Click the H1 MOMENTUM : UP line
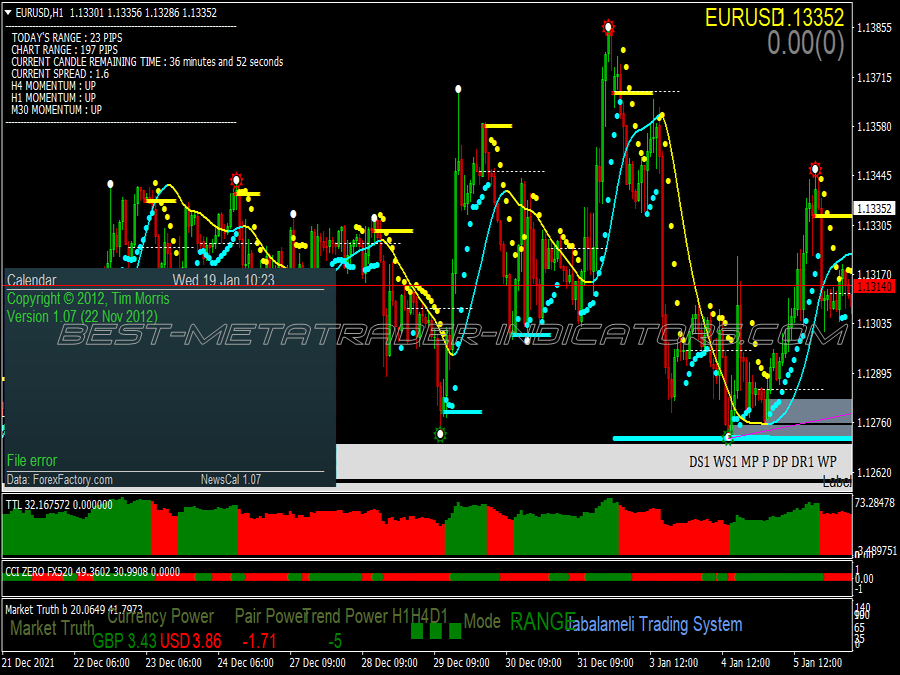900x675 pixels. pos(53,98)
